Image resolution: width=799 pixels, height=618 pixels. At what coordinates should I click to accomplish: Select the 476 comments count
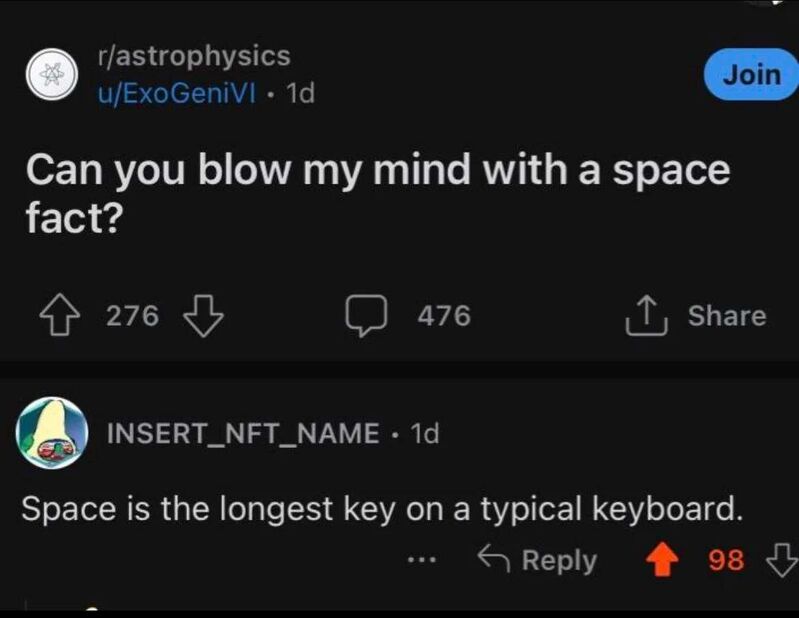click(444, 315)
